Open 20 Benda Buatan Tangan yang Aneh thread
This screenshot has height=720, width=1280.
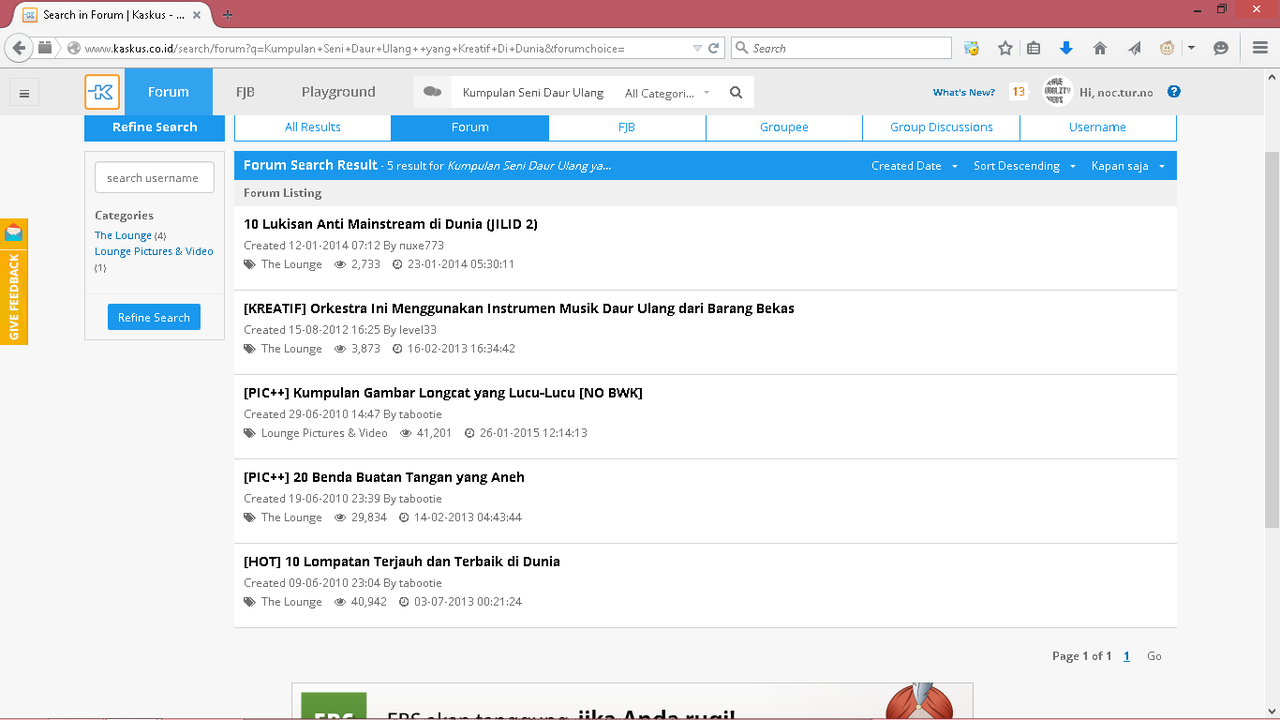[x=384, y=477]
